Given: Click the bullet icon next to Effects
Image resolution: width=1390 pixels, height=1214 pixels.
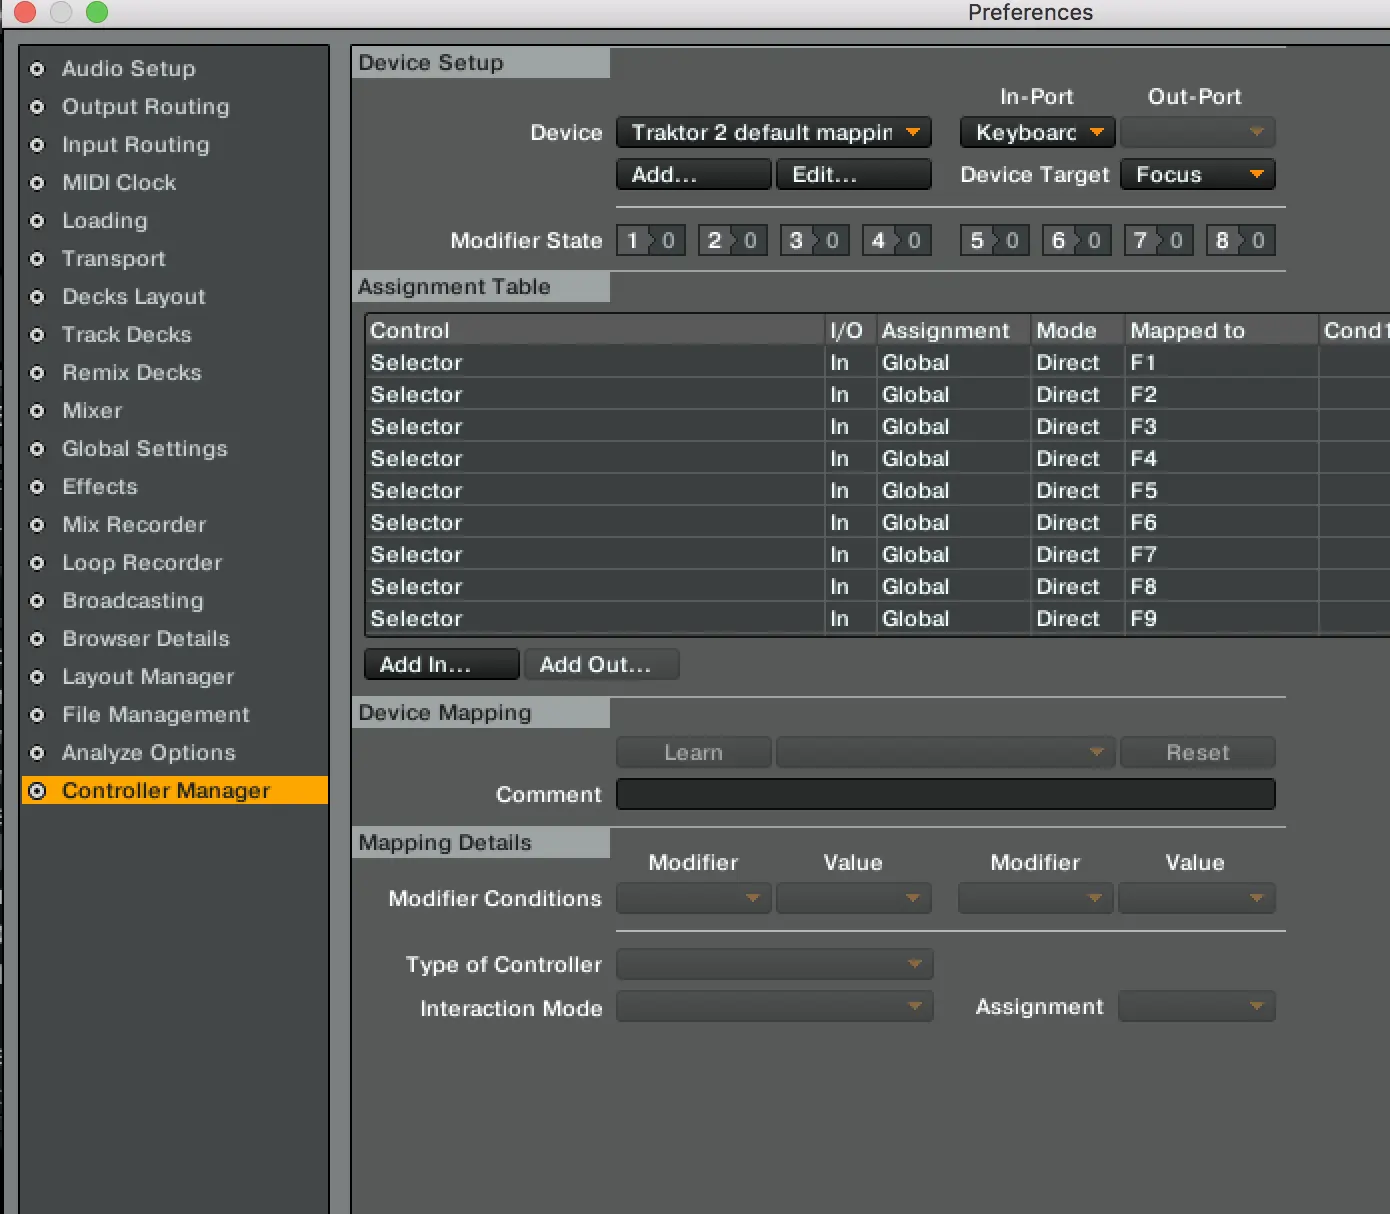Looking at the screenshot, I should (37, 487).
